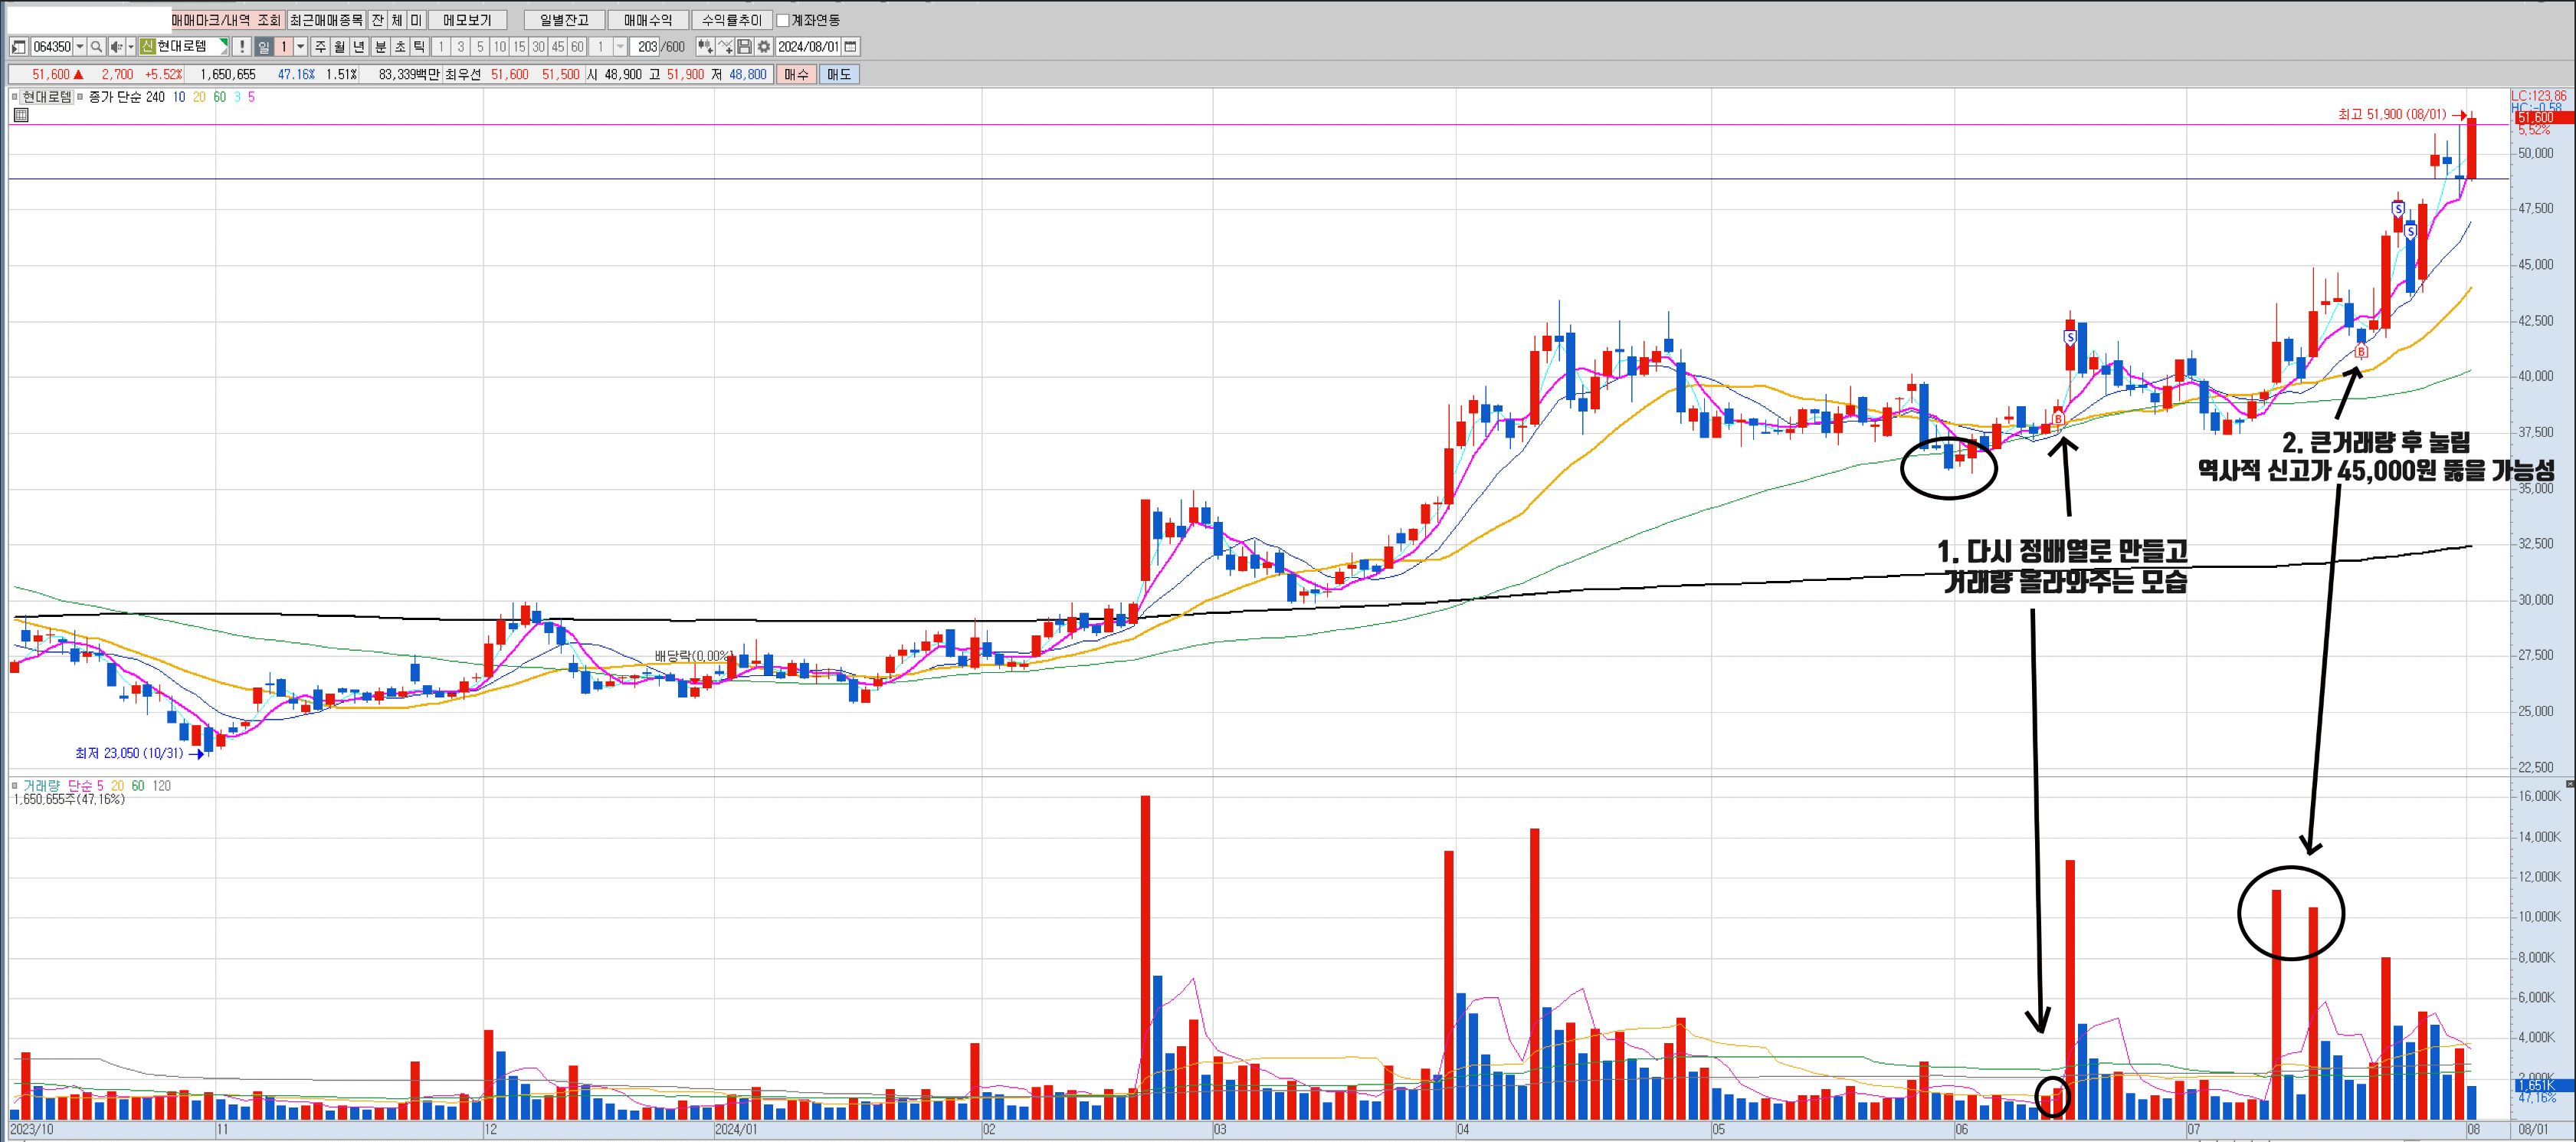Click the magenta 5 price moving average label
The image size is (2576, 1142).
[x=251, y=97]
